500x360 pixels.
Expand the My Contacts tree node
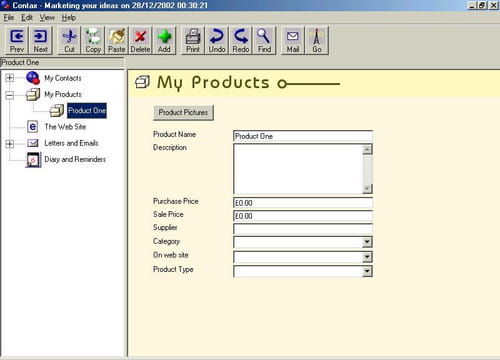point(10,78)
